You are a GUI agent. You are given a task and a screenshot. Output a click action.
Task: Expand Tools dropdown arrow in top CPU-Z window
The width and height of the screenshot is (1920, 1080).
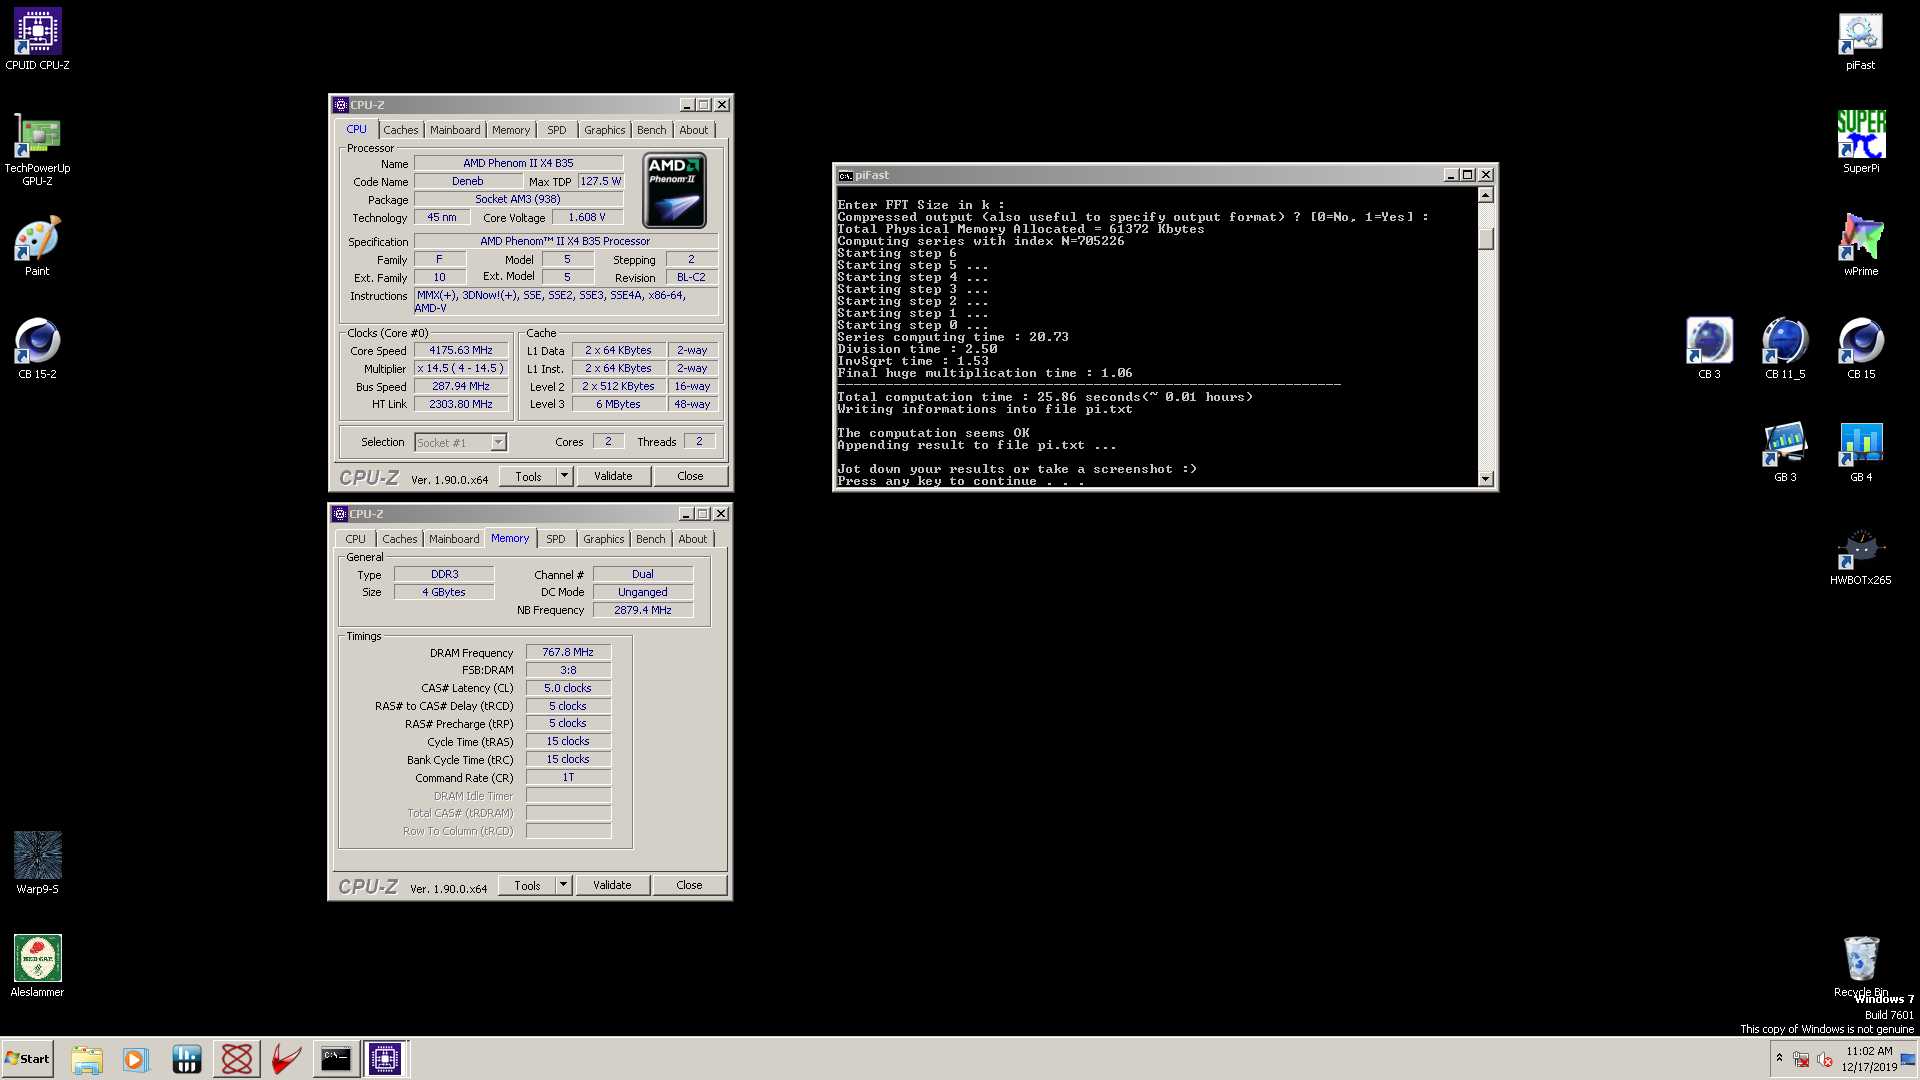tap(565, 476)
